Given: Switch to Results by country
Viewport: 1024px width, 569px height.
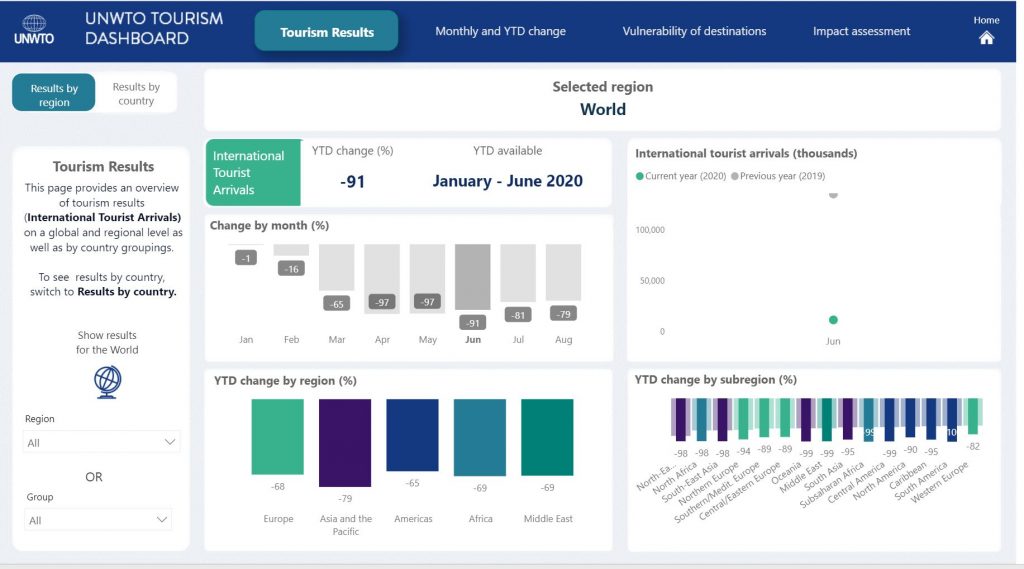Looking at the screenshot, I should pyautogui.click(x=136, y=93).
